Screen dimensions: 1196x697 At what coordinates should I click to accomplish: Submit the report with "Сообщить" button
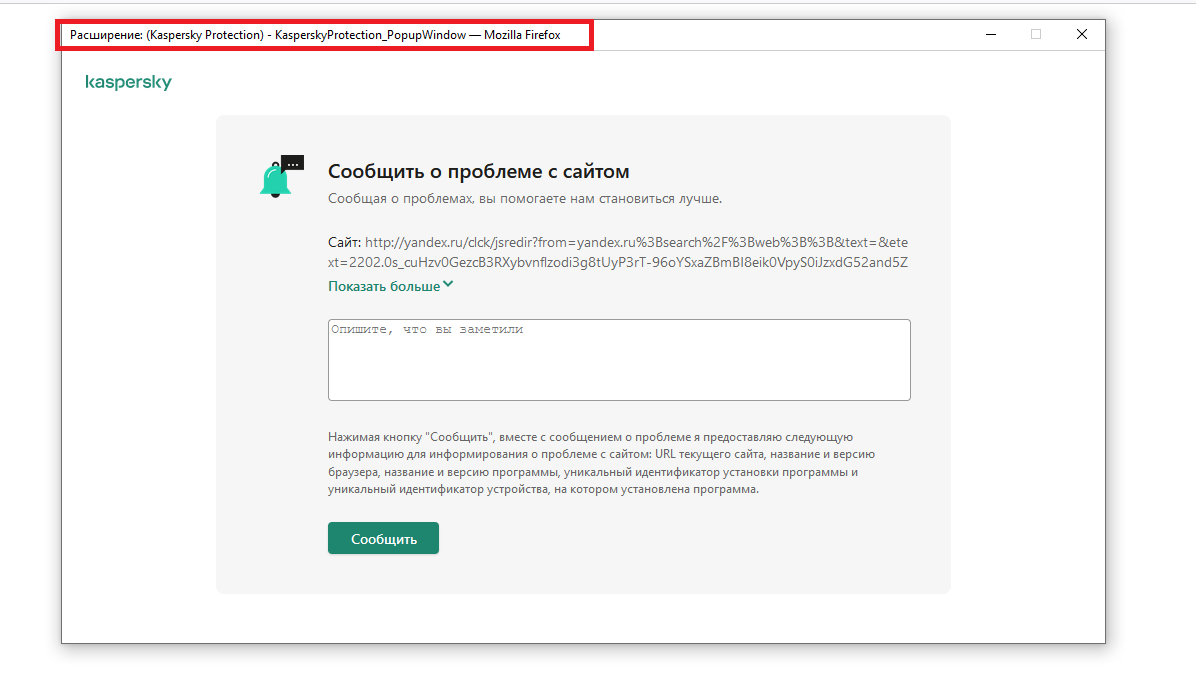[x=384, y=538]
